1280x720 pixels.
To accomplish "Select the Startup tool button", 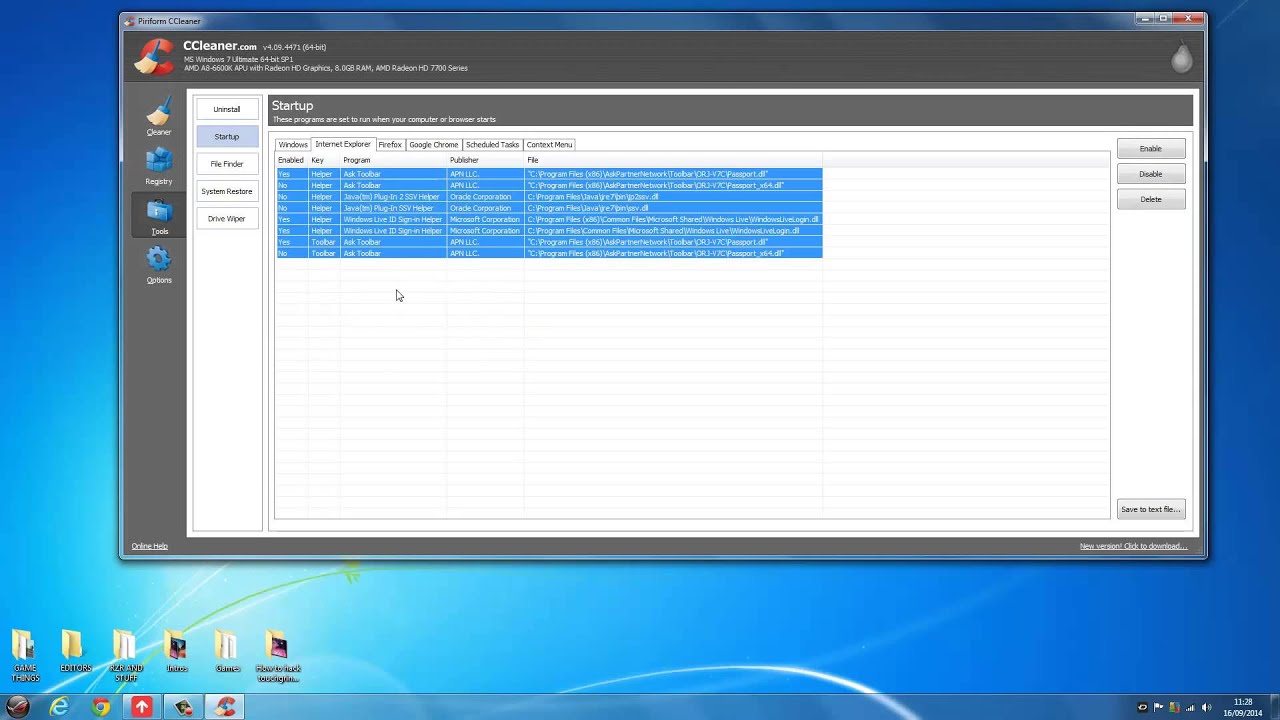I will [227, 136].
